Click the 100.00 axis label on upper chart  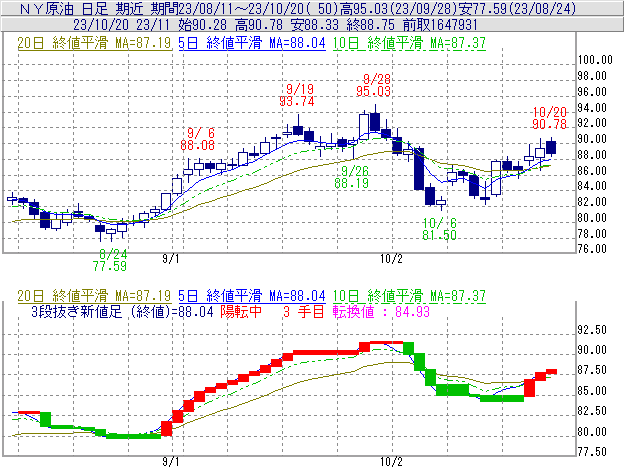pos(595,60)
